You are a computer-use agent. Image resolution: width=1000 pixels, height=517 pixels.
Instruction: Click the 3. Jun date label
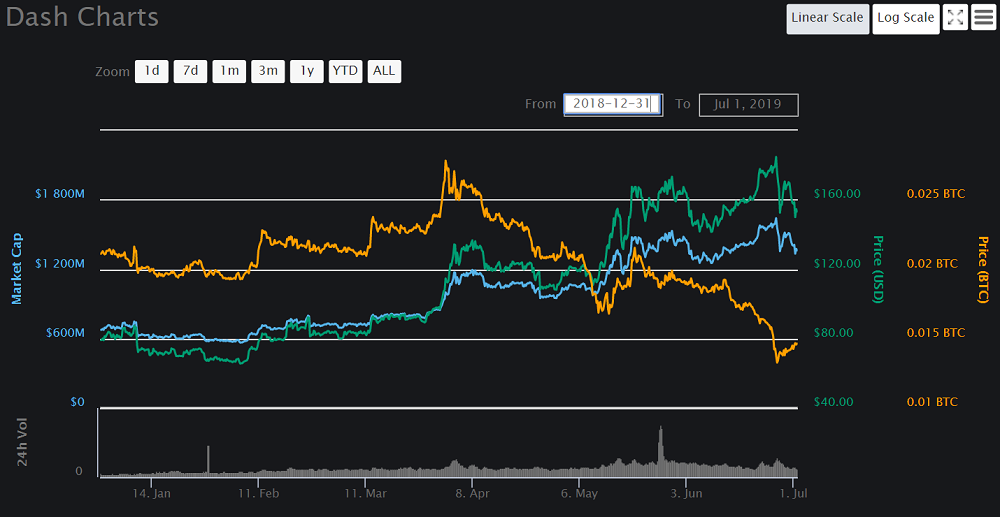[x=685, y=494]
